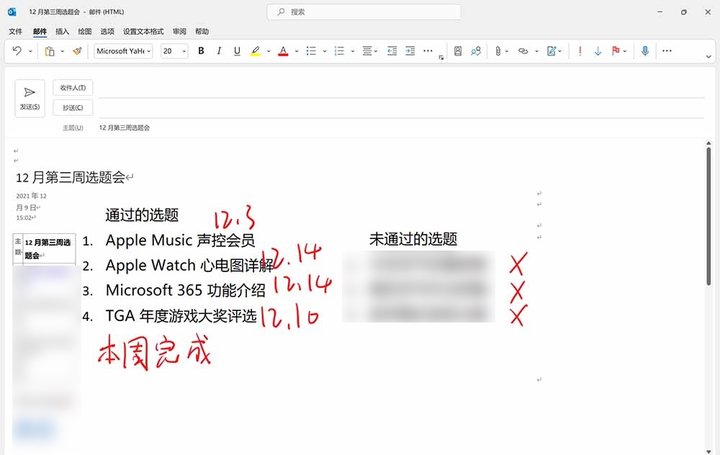Expand the font color dropdown arrow

pyautogui.click(x=296, y=51)
